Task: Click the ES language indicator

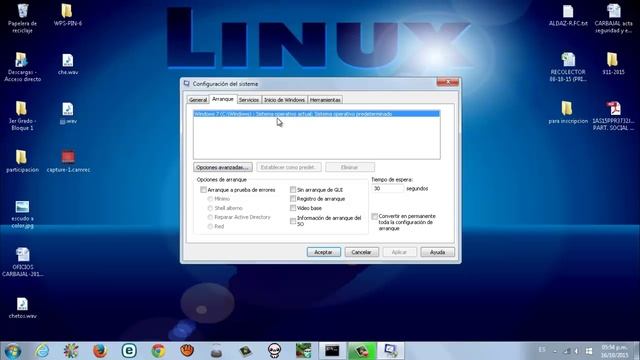Action: 542,350
